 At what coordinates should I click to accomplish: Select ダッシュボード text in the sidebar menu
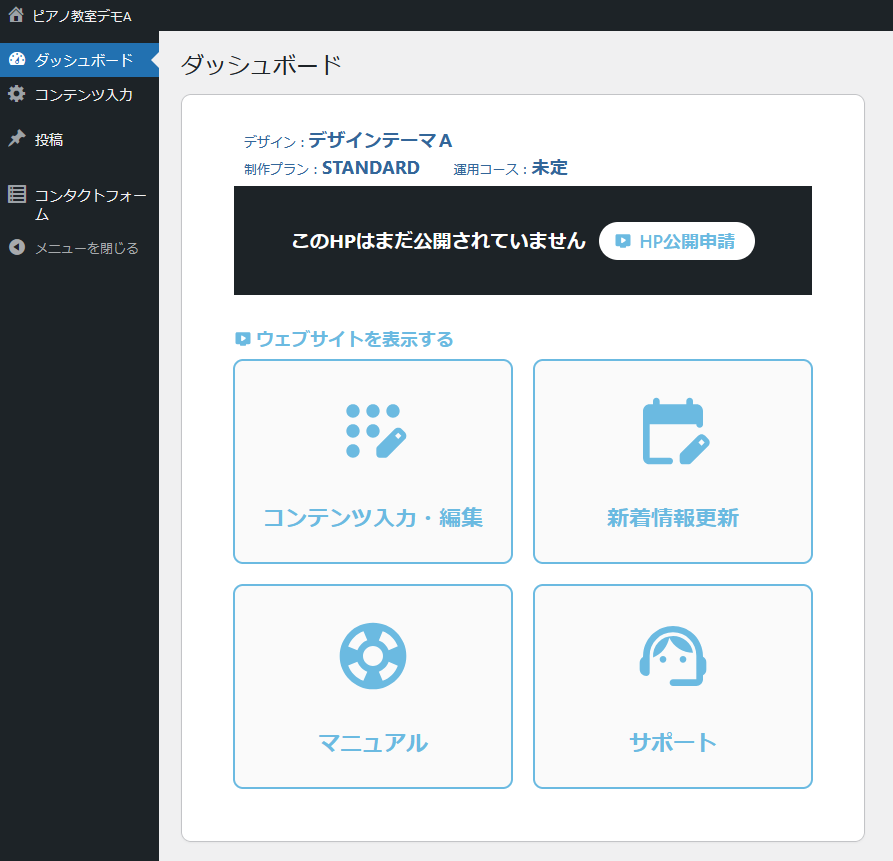pyautogui.click(x=84, y=60)
